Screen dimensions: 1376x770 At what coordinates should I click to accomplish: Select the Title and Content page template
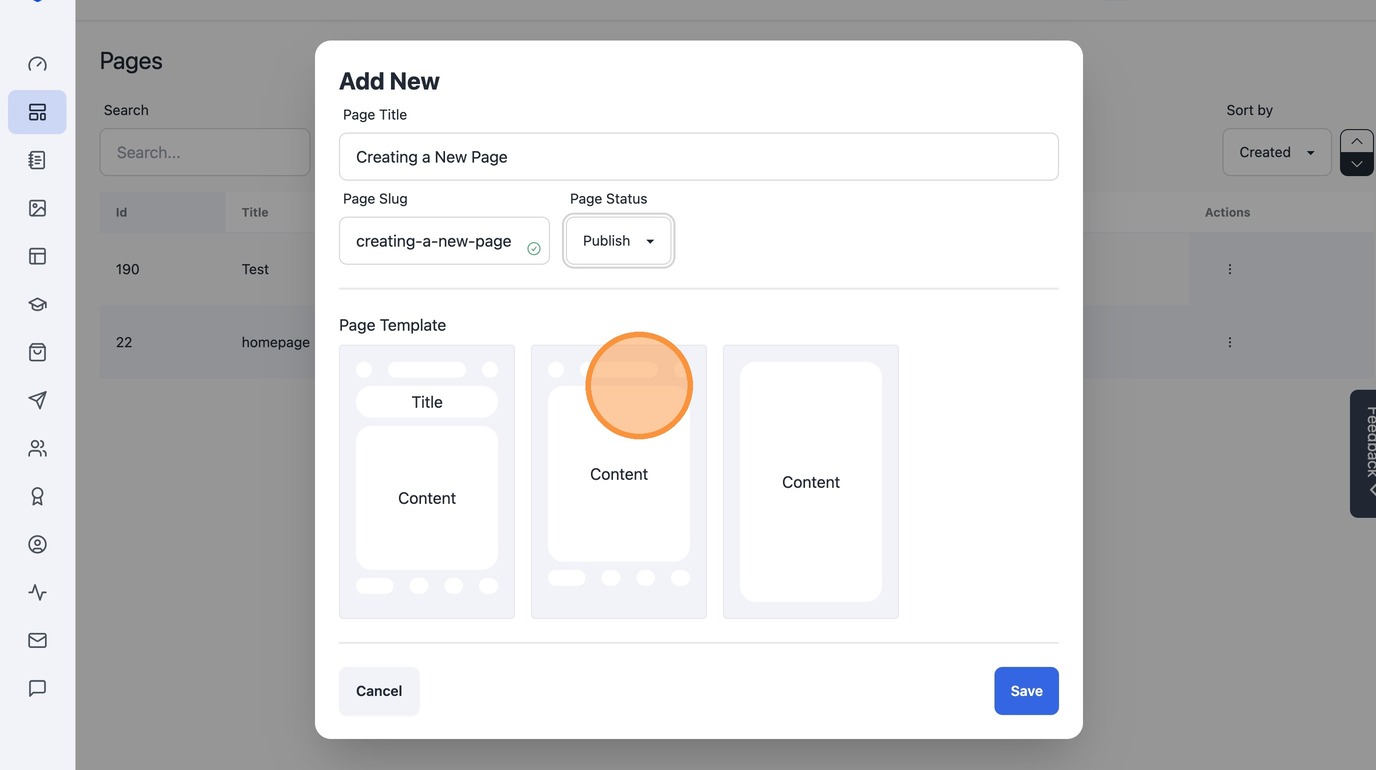427,482
